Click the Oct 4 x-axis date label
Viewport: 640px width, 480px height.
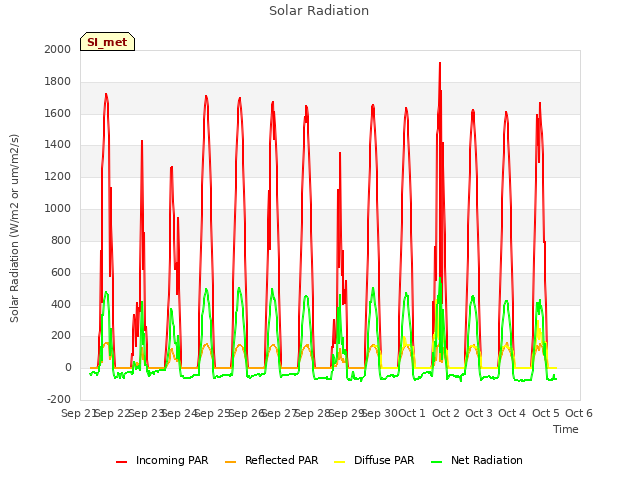point(512,413)
